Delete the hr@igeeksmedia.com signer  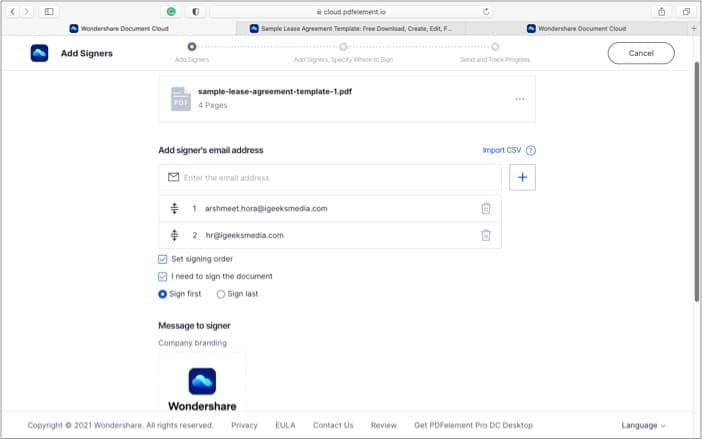[x=486, y=235]
